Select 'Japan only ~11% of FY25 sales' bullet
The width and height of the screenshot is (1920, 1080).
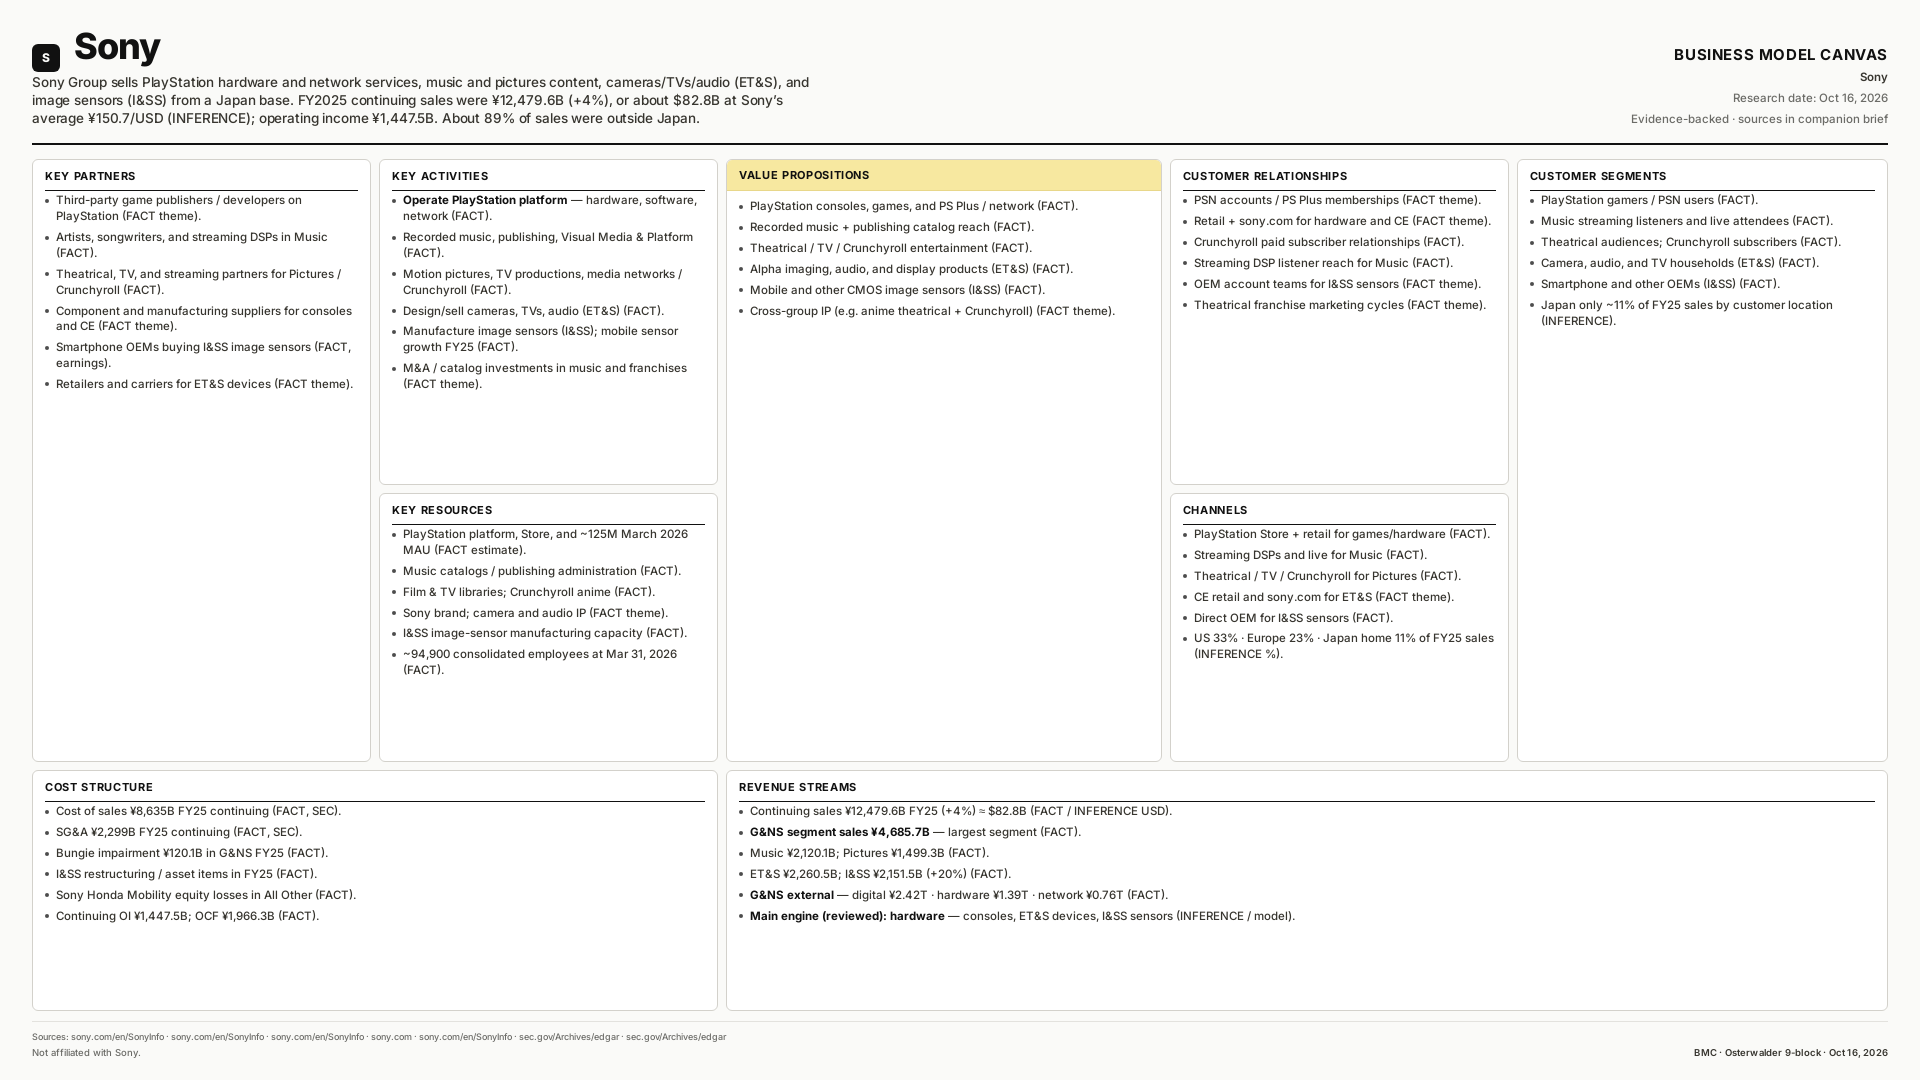[1687, 313]
